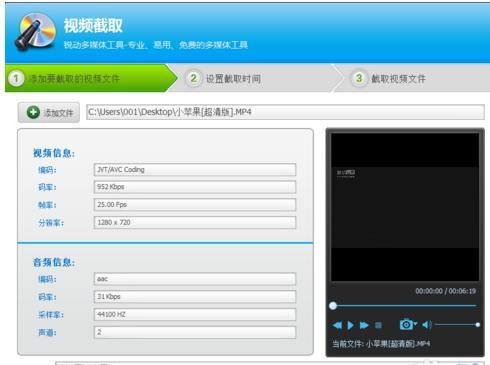The image size is (490, 365).
Task: Click the audio bitrate field 31 Kbps
Action: click(x=195, y=297)
